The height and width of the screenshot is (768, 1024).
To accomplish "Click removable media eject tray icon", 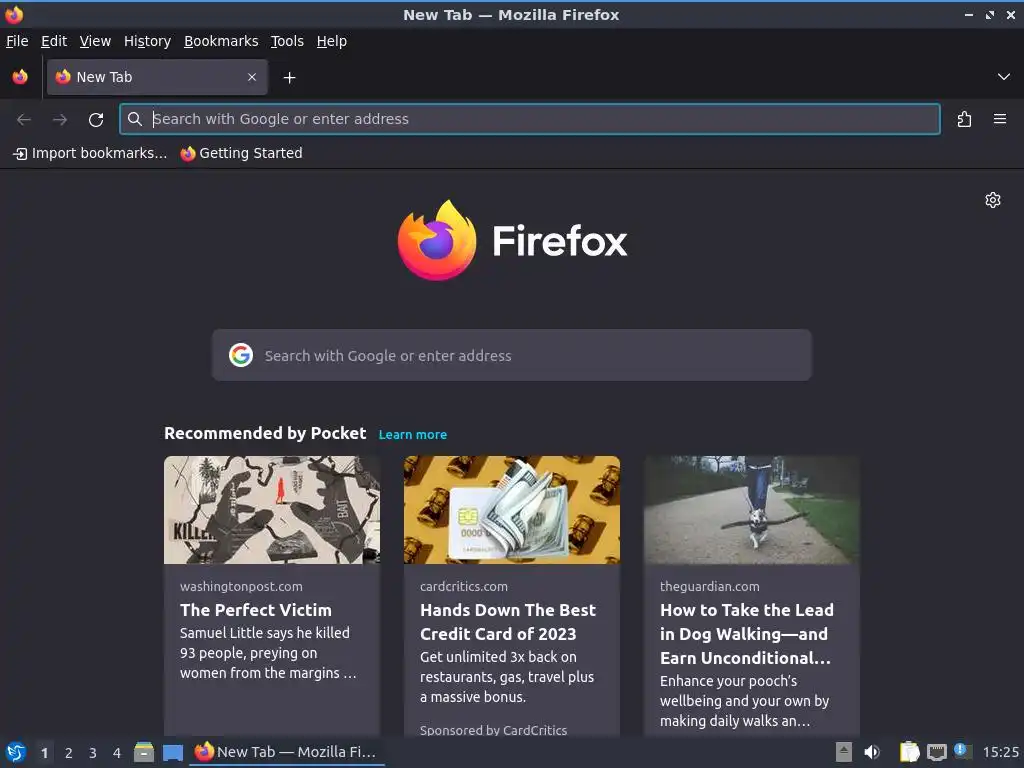I will click(x=844, y=752).
